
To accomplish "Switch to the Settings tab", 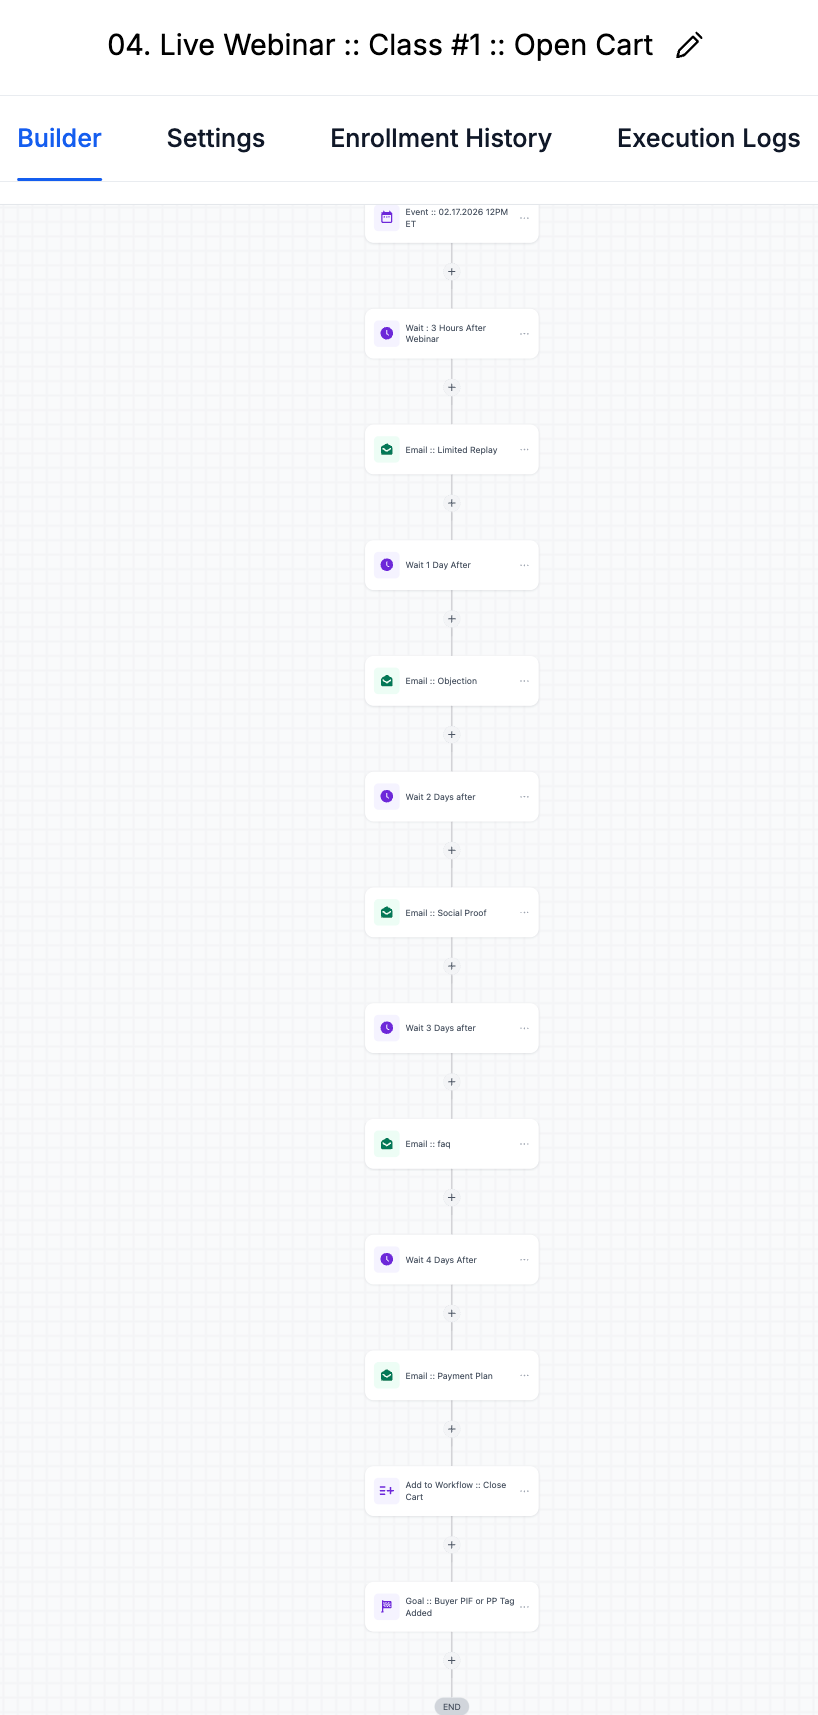I will pyautogui.click(x=216, y=139).
